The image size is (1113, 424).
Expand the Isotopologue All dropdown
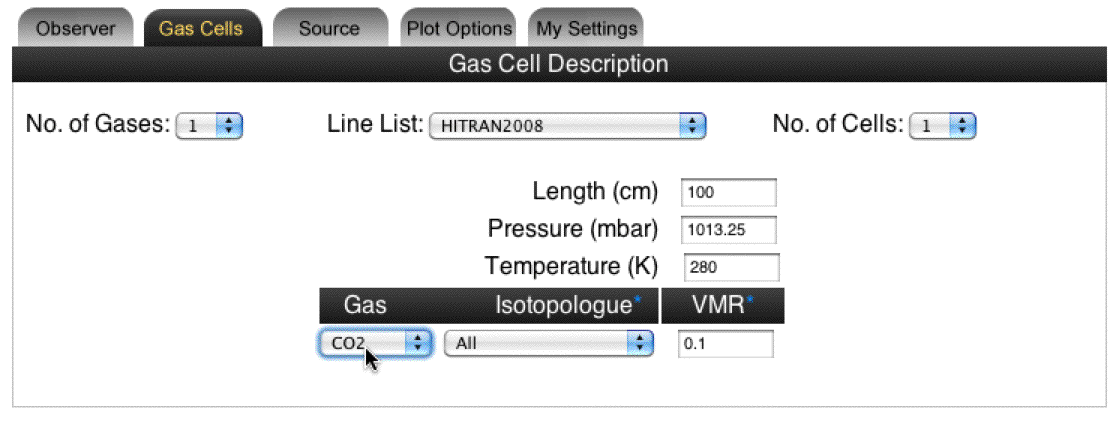tap(549, 344)
